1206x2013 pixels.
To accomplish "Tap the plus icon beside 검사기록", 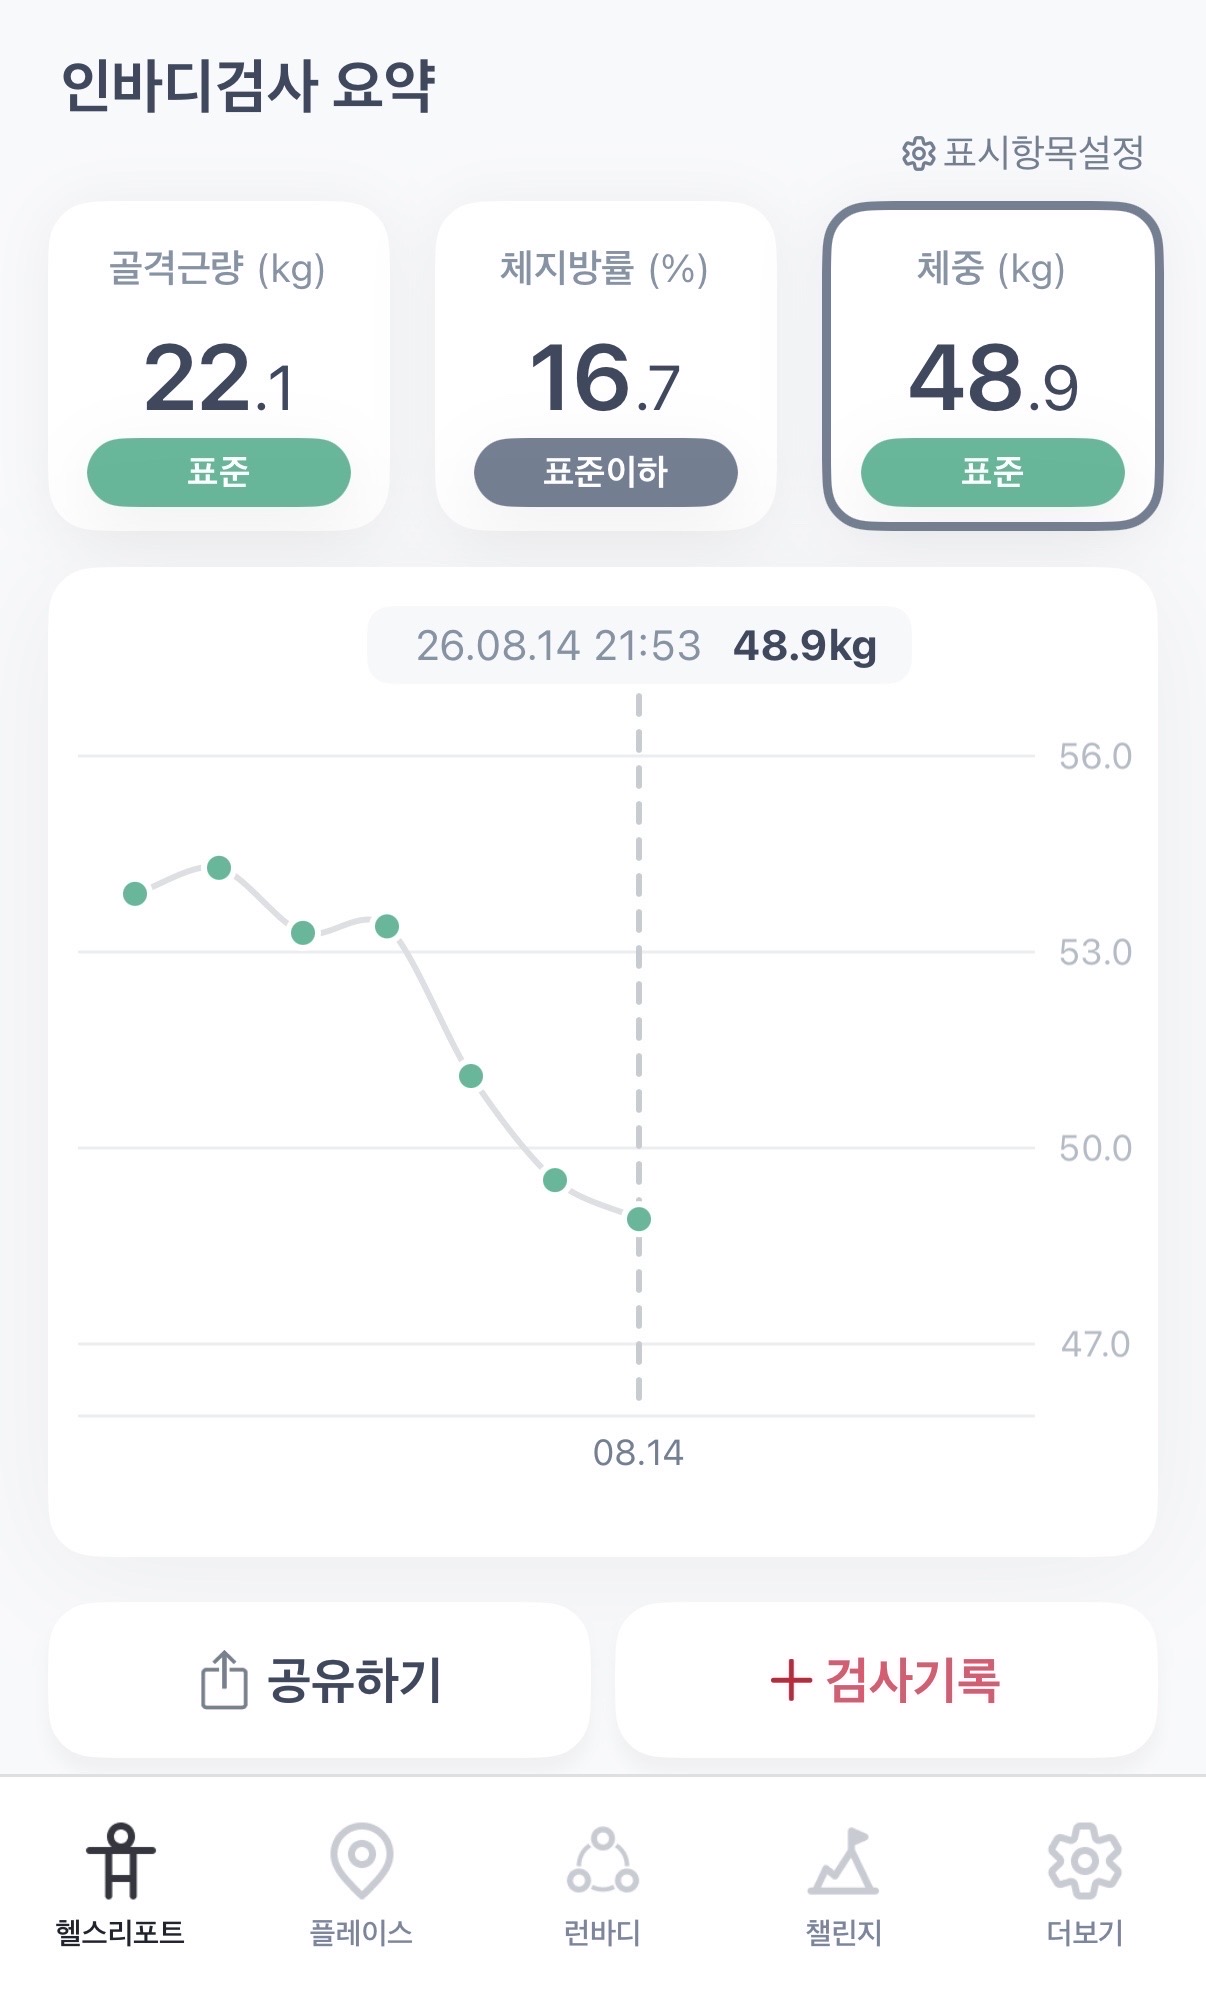I will (x=791, y=1680).
